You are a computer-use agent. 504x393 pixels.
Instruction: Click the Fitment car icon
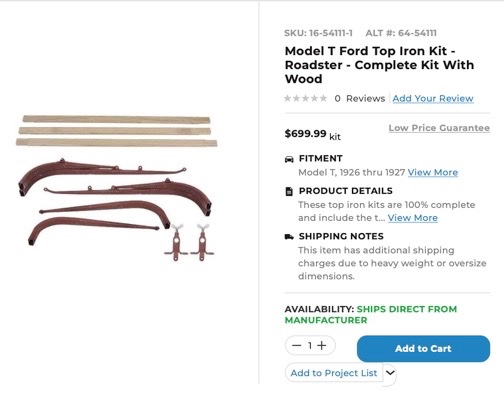pyautogui.click(x=289, y=159)
